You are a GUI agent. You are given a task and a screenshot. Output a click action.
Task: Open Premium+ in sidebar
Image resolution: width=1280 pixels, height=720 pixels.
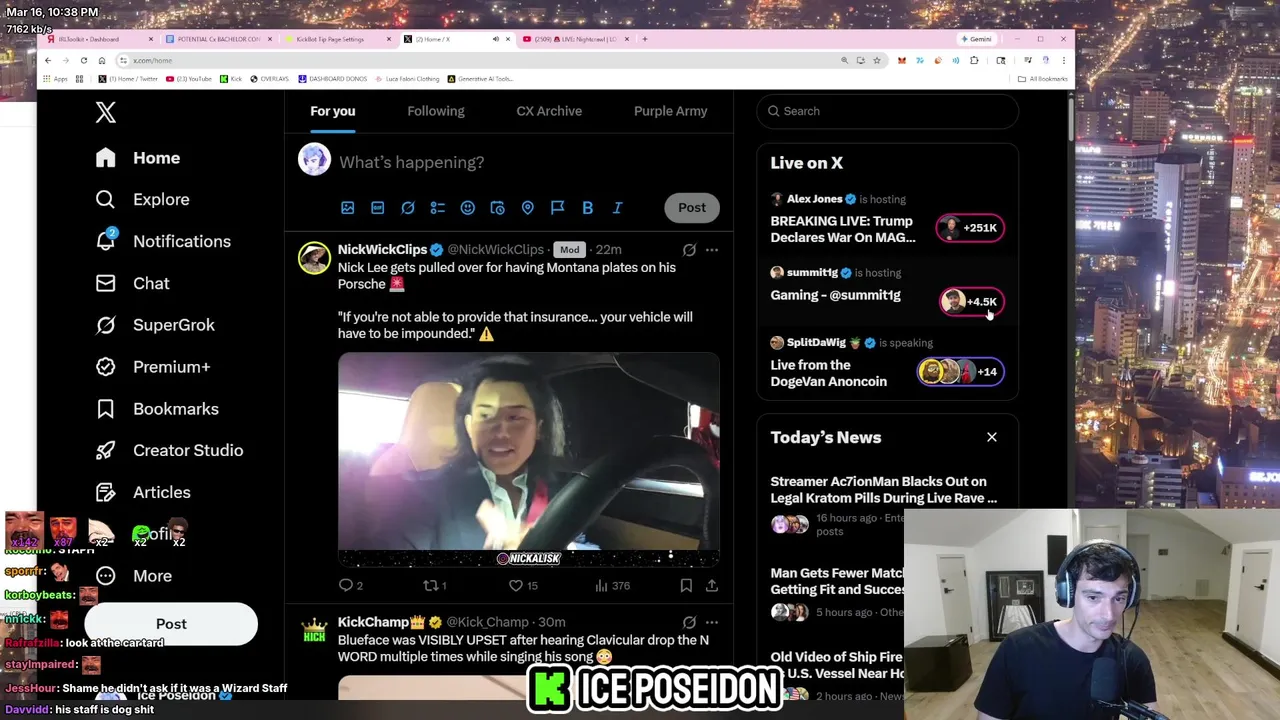click(152, 367)
